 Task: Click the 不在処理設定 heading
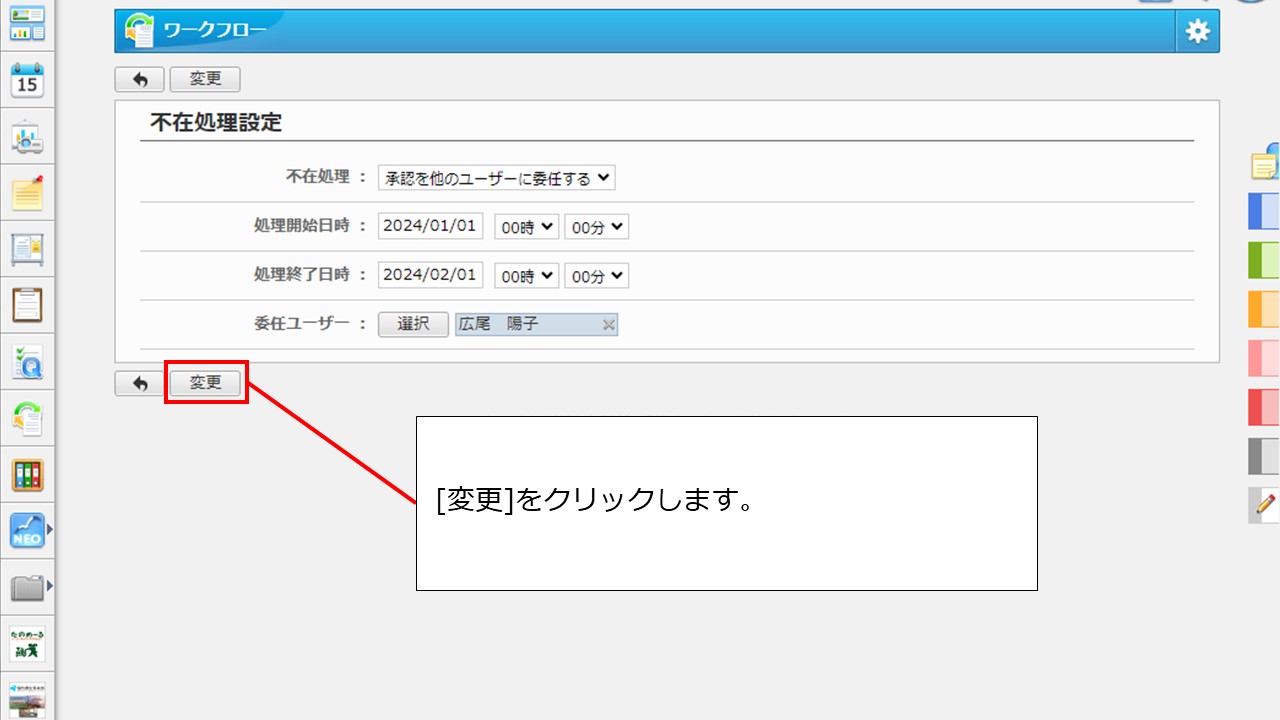216,123
